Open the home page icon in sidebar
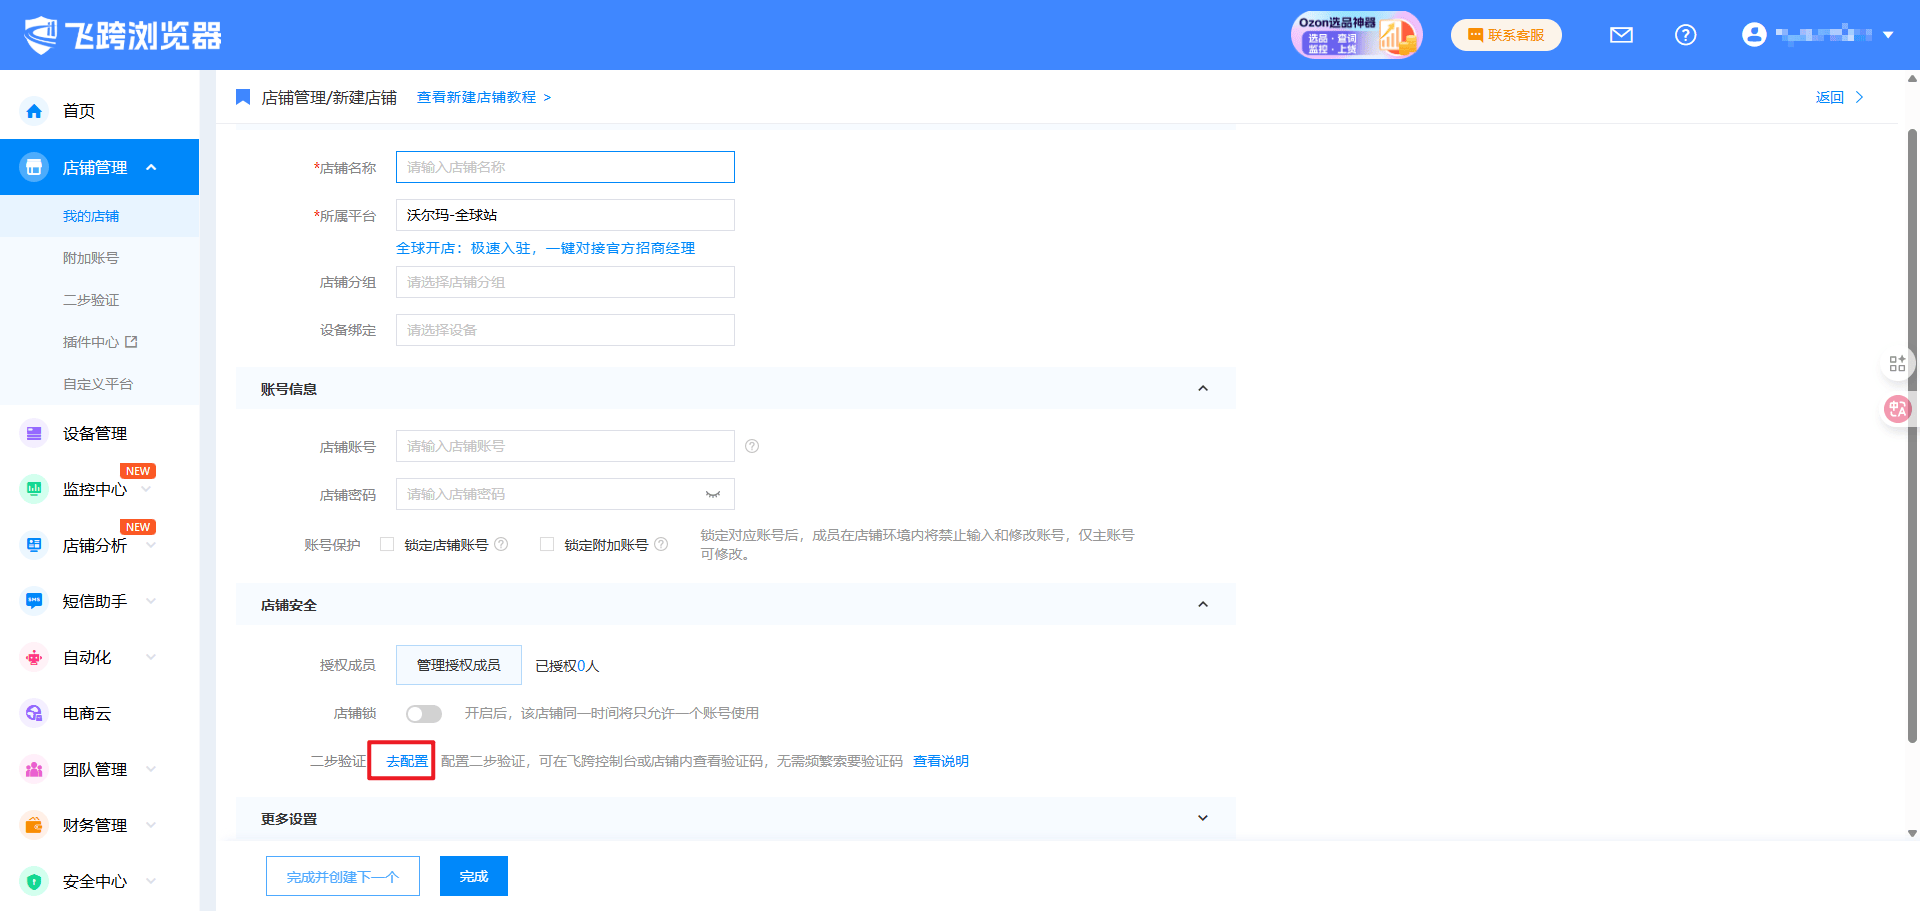 [35, 111]
